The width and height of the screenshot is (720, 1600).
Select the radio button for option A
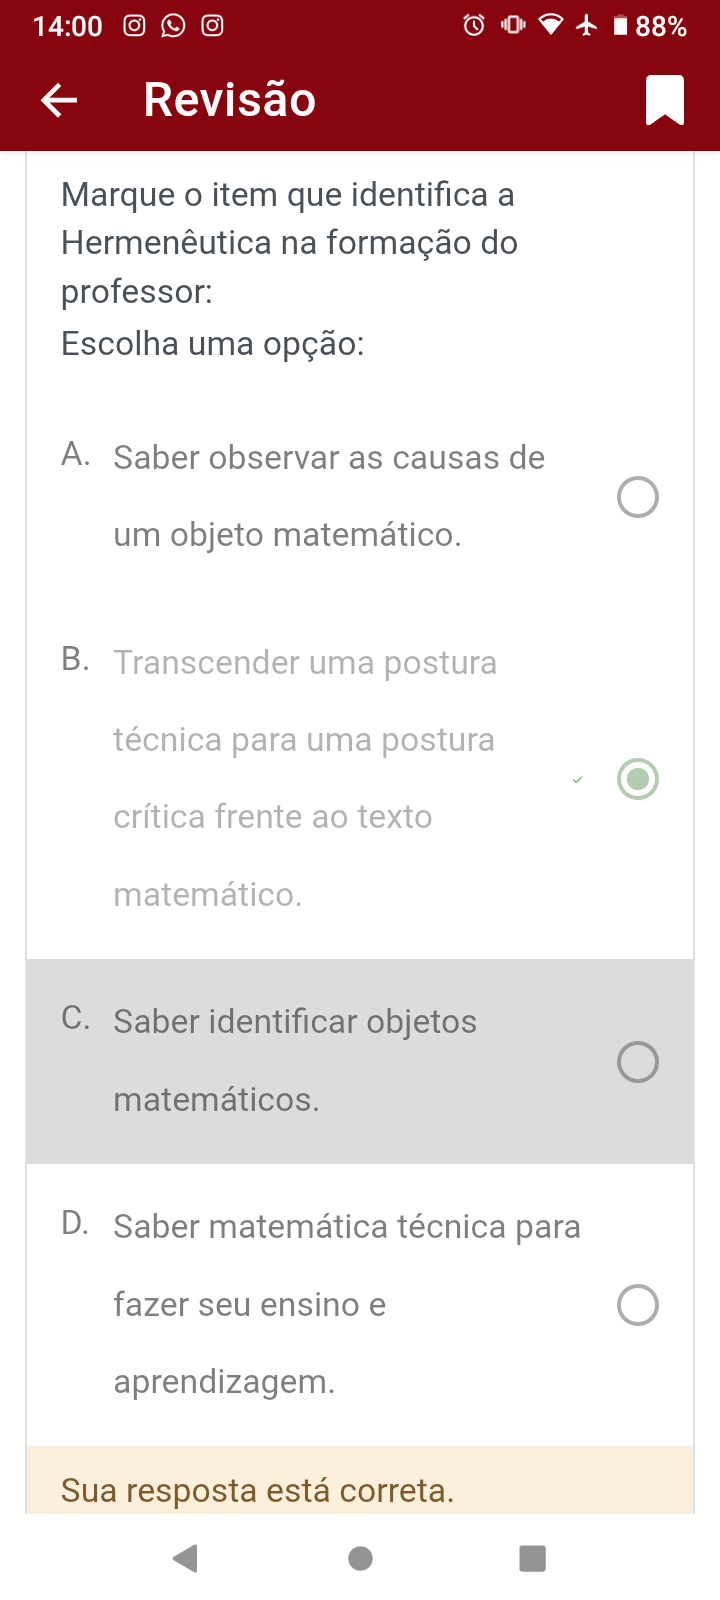[638, 497]
